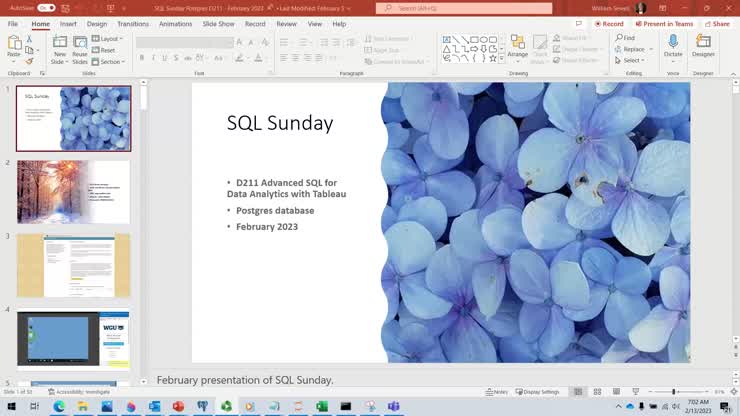Click the Reset slide button
740x416 pixels.
(x=103, y=50)
